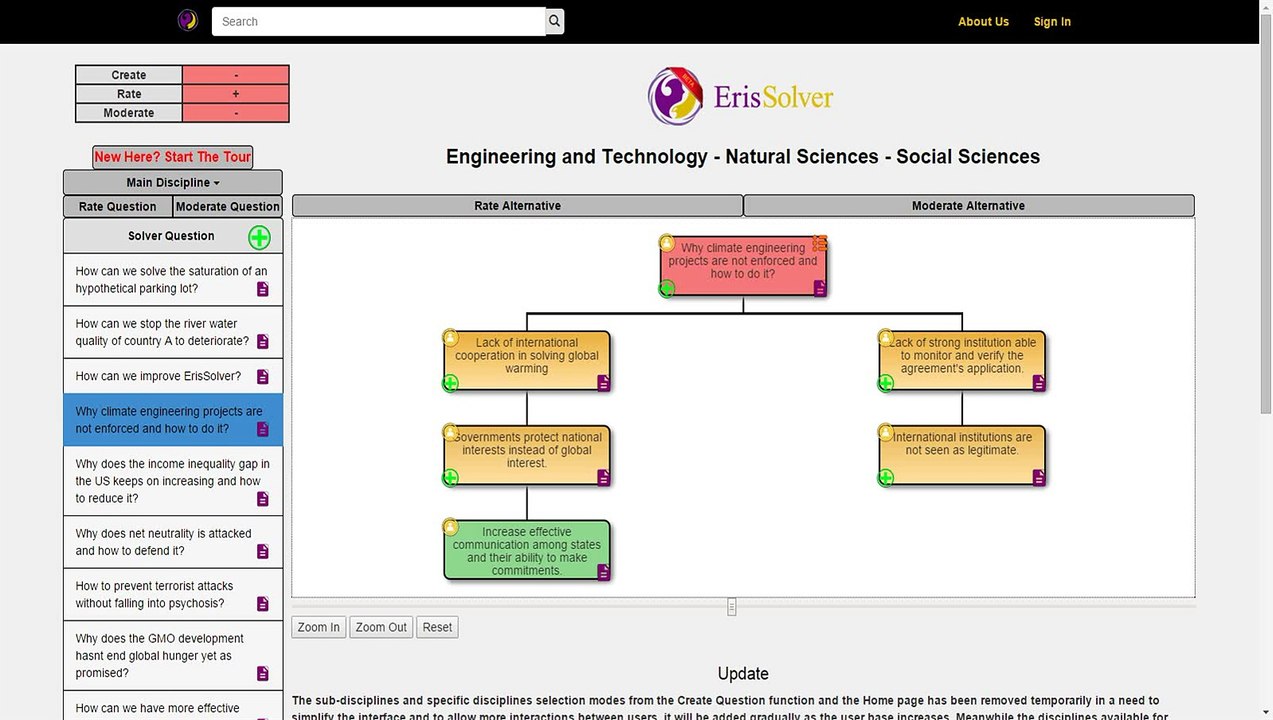
Task: Toggle the Moderate row red cell
Action: coord(236,113)
